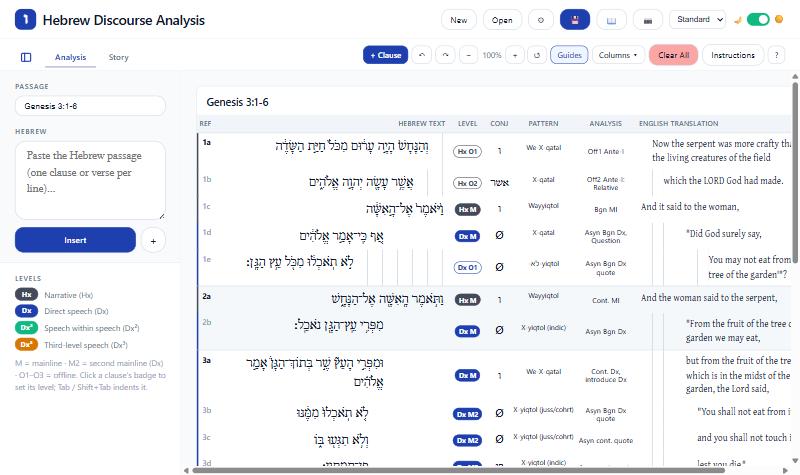The width and height of the screenshot is (800, 475).
Task: Click the Dx M2 badge in row 3b
Action: [x=467, y=414]
